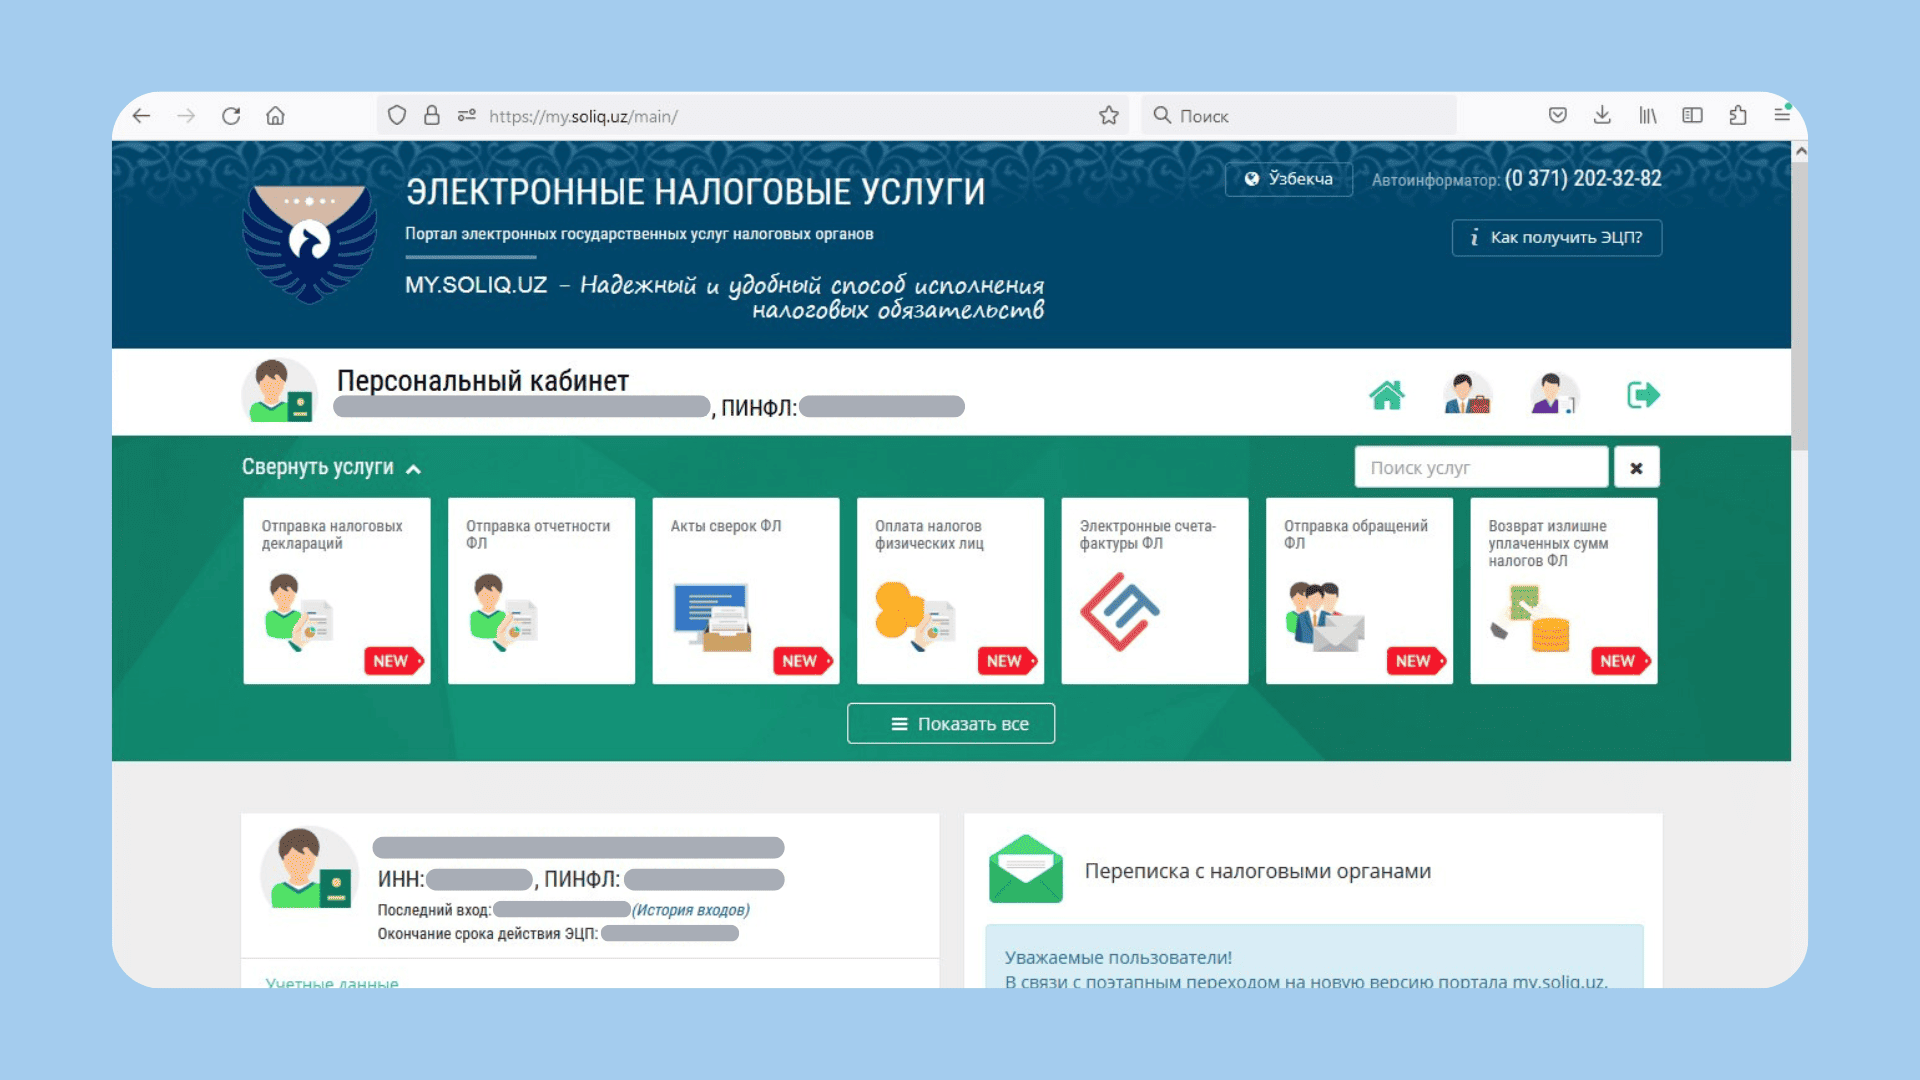Open the Электронные счета-фактуры ФЛ tile
Viewport: 1920px width, 1080px height.
point(1154,591)
